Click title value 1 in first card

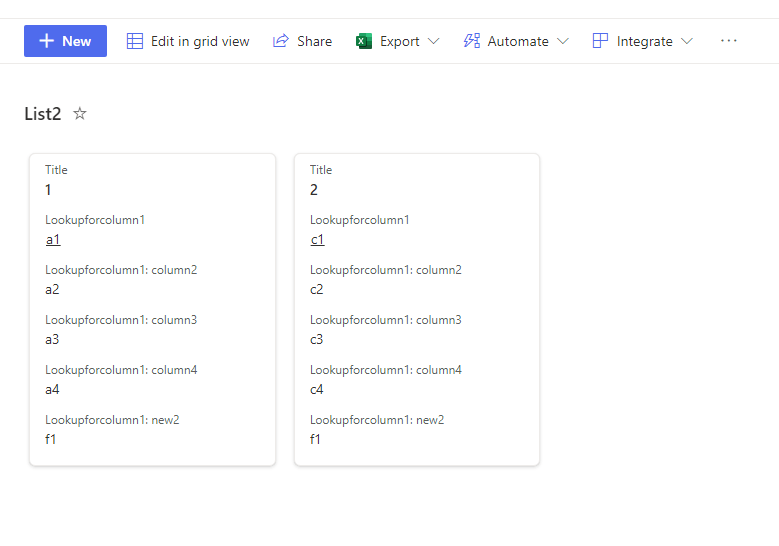click(x=48, y=190)
